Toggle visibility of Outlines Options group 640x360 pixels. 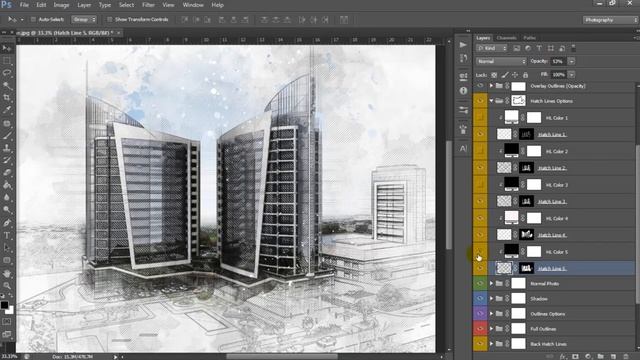[480, 313]
